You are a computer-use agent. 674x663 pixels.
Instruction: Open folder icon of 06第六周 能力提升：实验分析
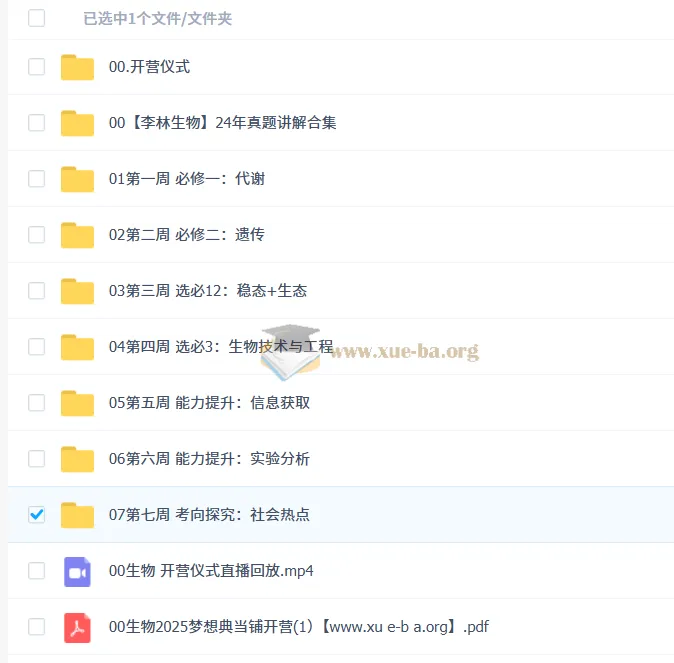coord(77,459)
